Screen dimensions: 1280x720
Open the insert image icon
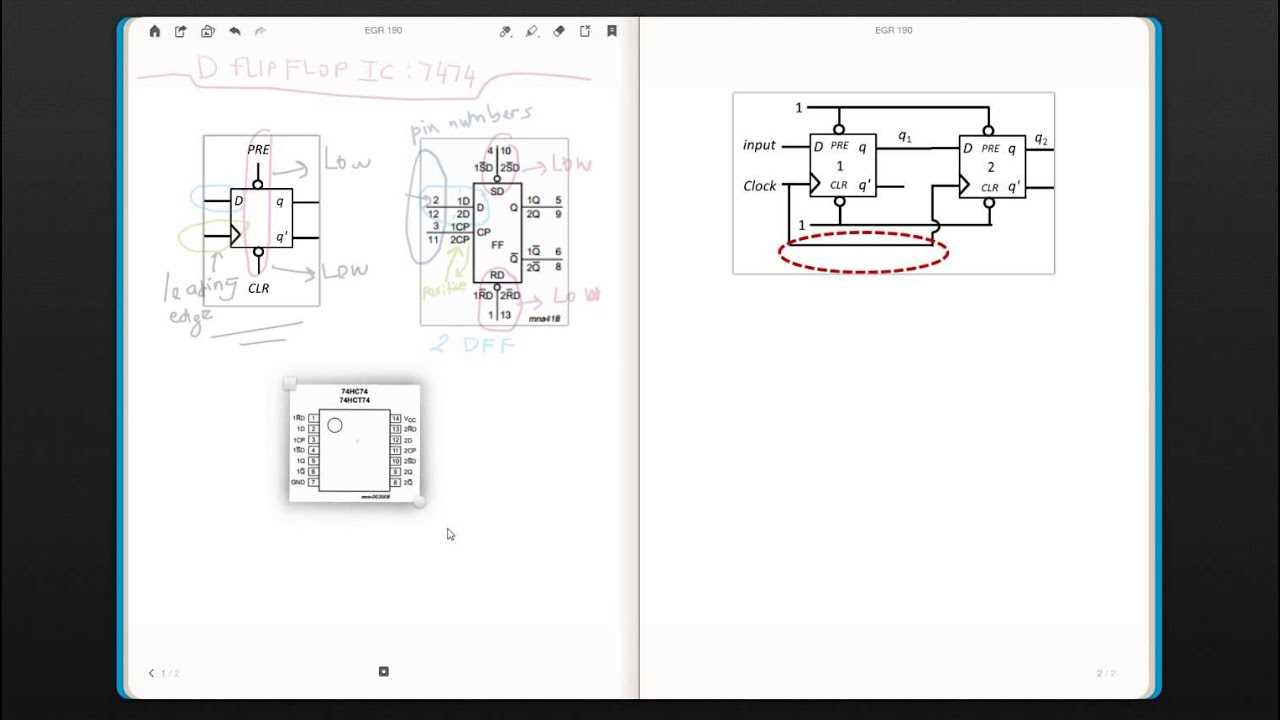(x=208, y=31)
